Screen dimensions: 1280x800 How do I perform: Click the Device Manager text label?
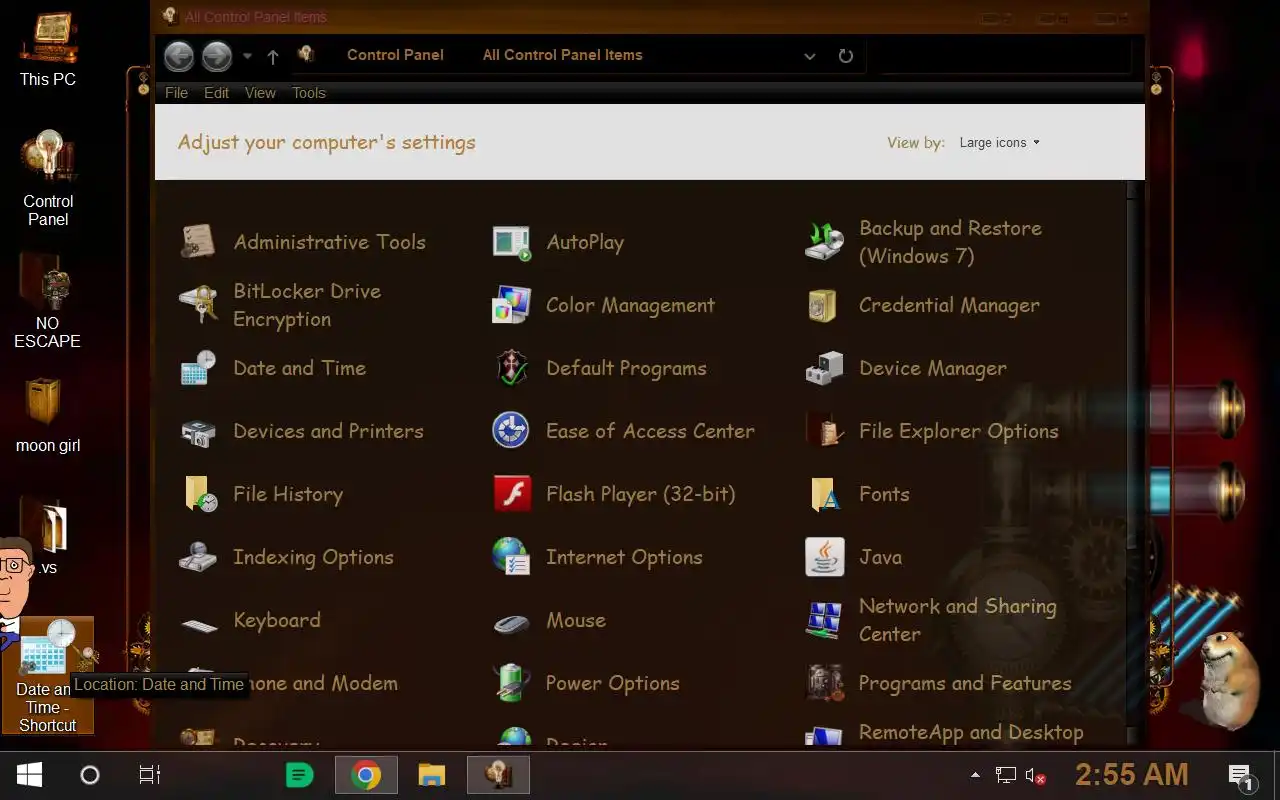point(933,369)
